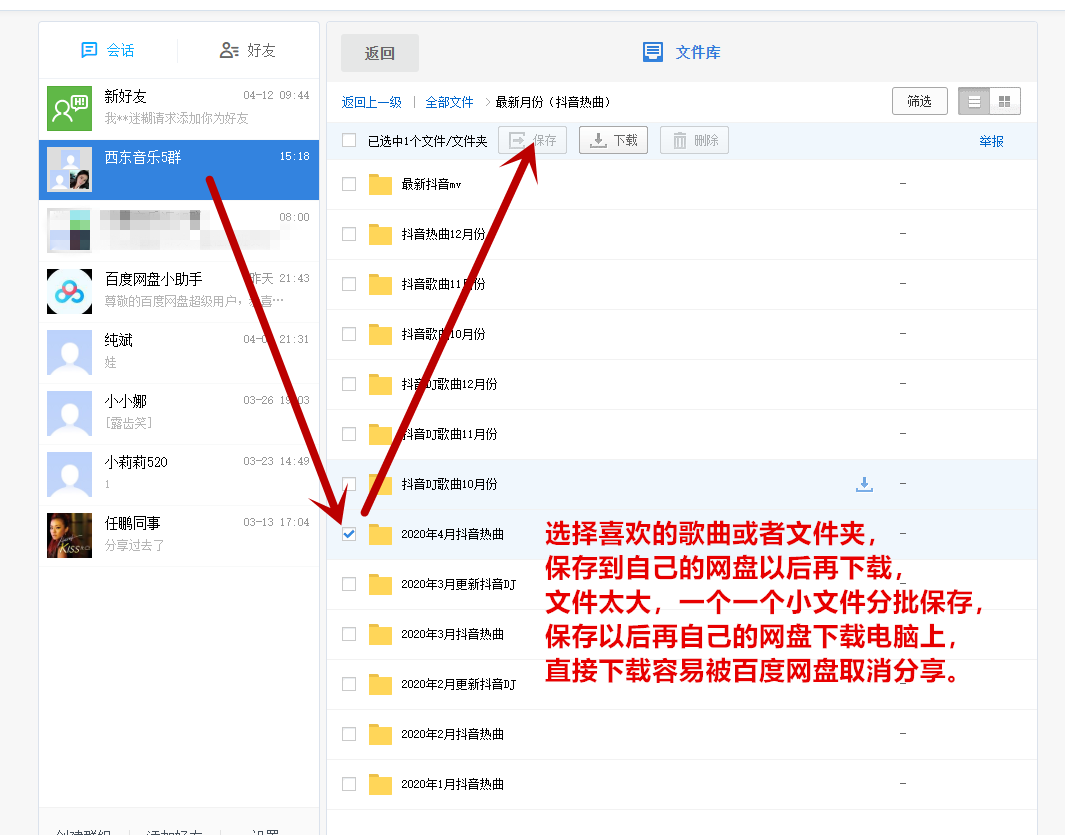Viewport: 1065px width, 835px height.
Task: Check the box for 抖音热曲12月份
Action: point(349,234)
